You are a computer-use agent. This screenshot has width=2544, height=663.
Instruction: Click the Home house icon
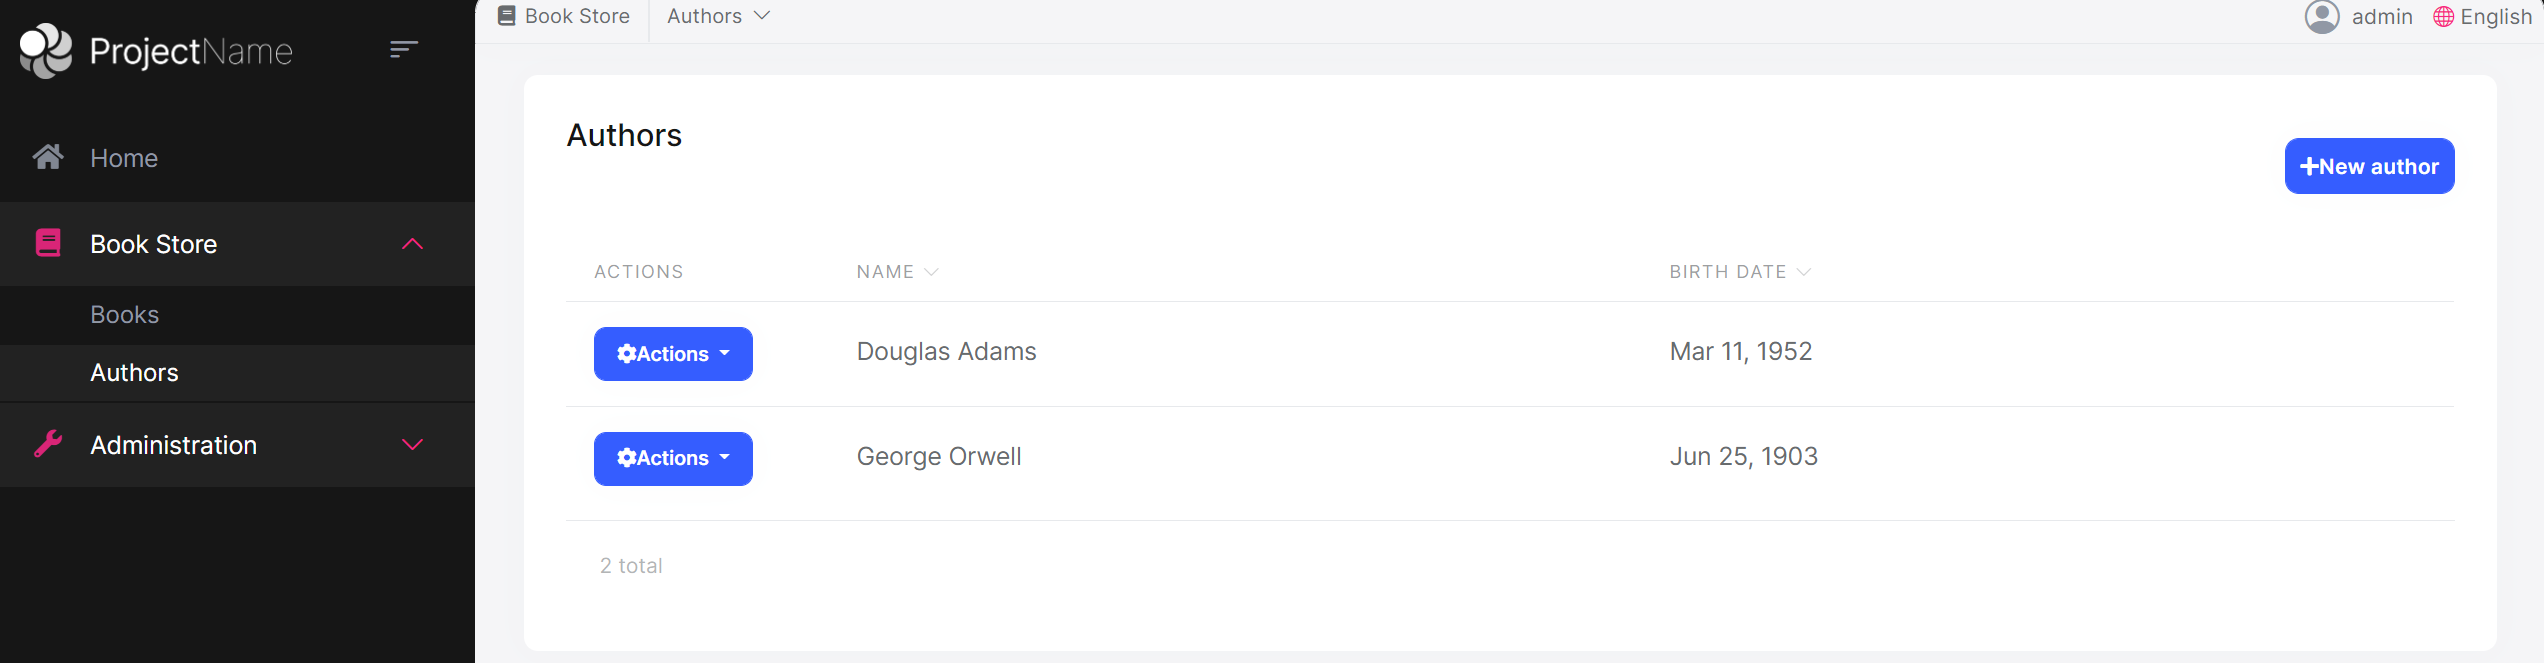coord(48,157)
